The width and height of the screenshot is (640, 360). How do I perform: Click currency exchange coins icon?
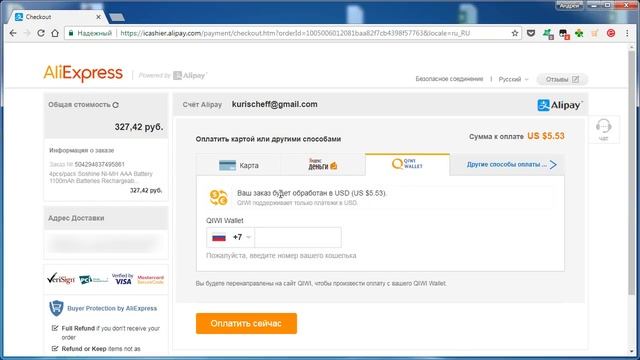click(x=218, y=197)
